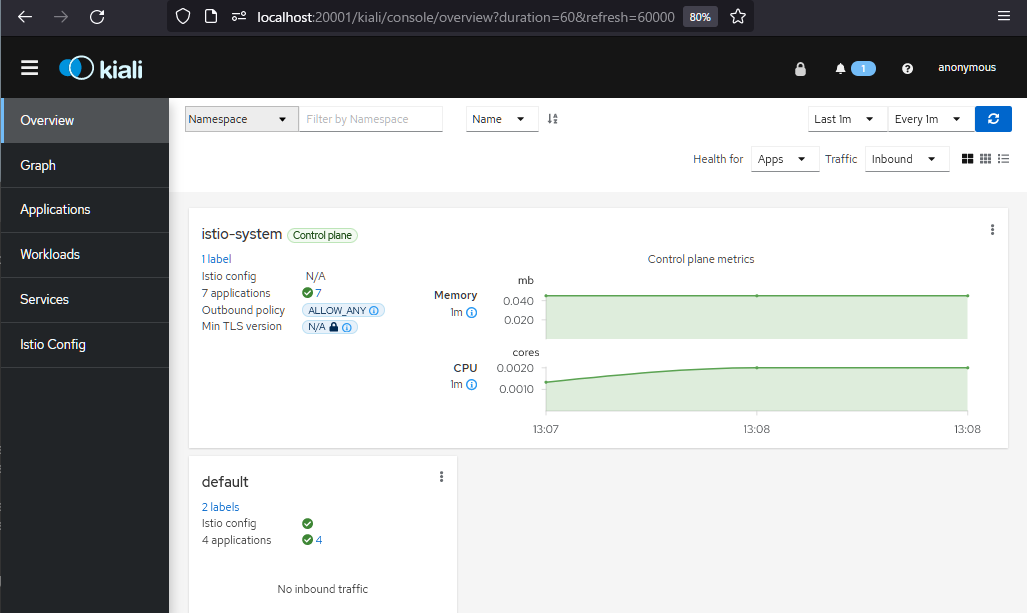
Task: Open Istio Config in the sidebar
Action: (53, 344)
